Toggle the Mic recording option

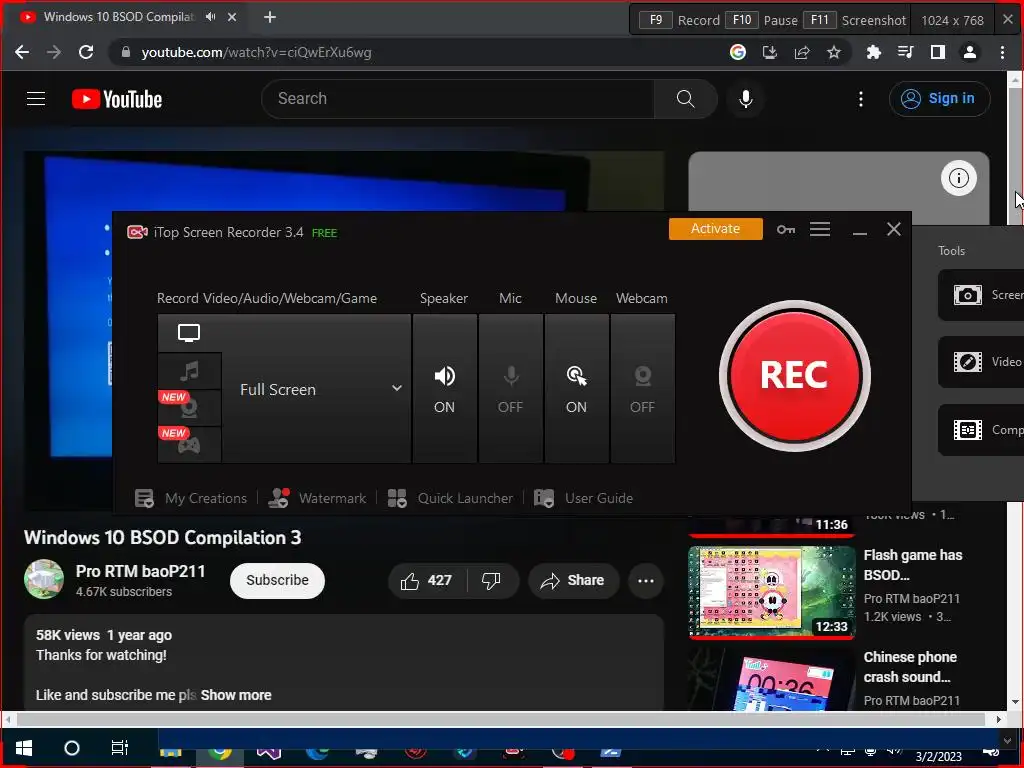click(511, 389)
